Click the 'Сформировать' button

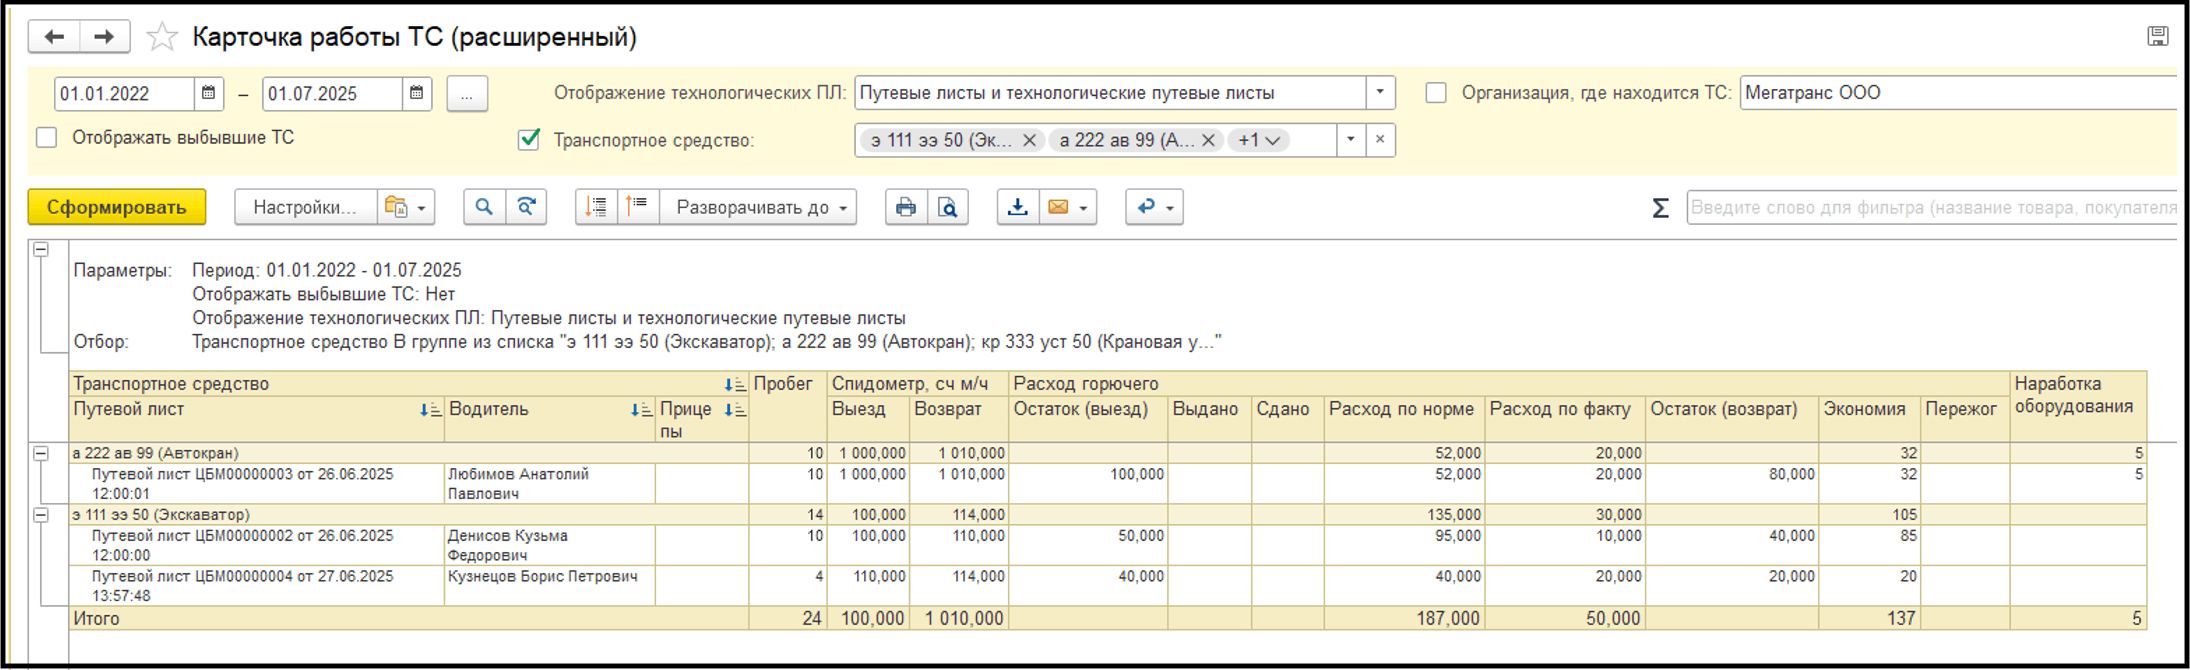[116, 207]
